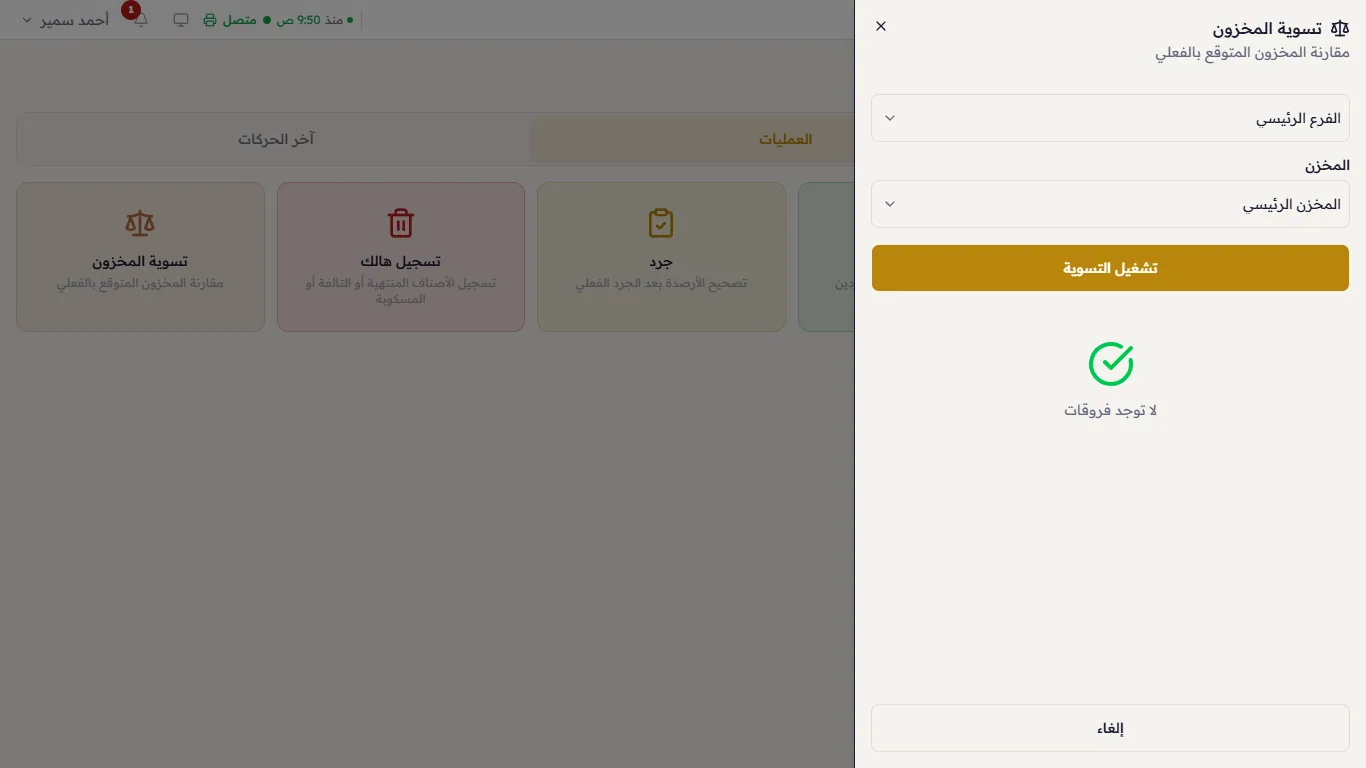Switch to the آخر الحركات tab
This screenshot has height=768, width=1366.
276,139
